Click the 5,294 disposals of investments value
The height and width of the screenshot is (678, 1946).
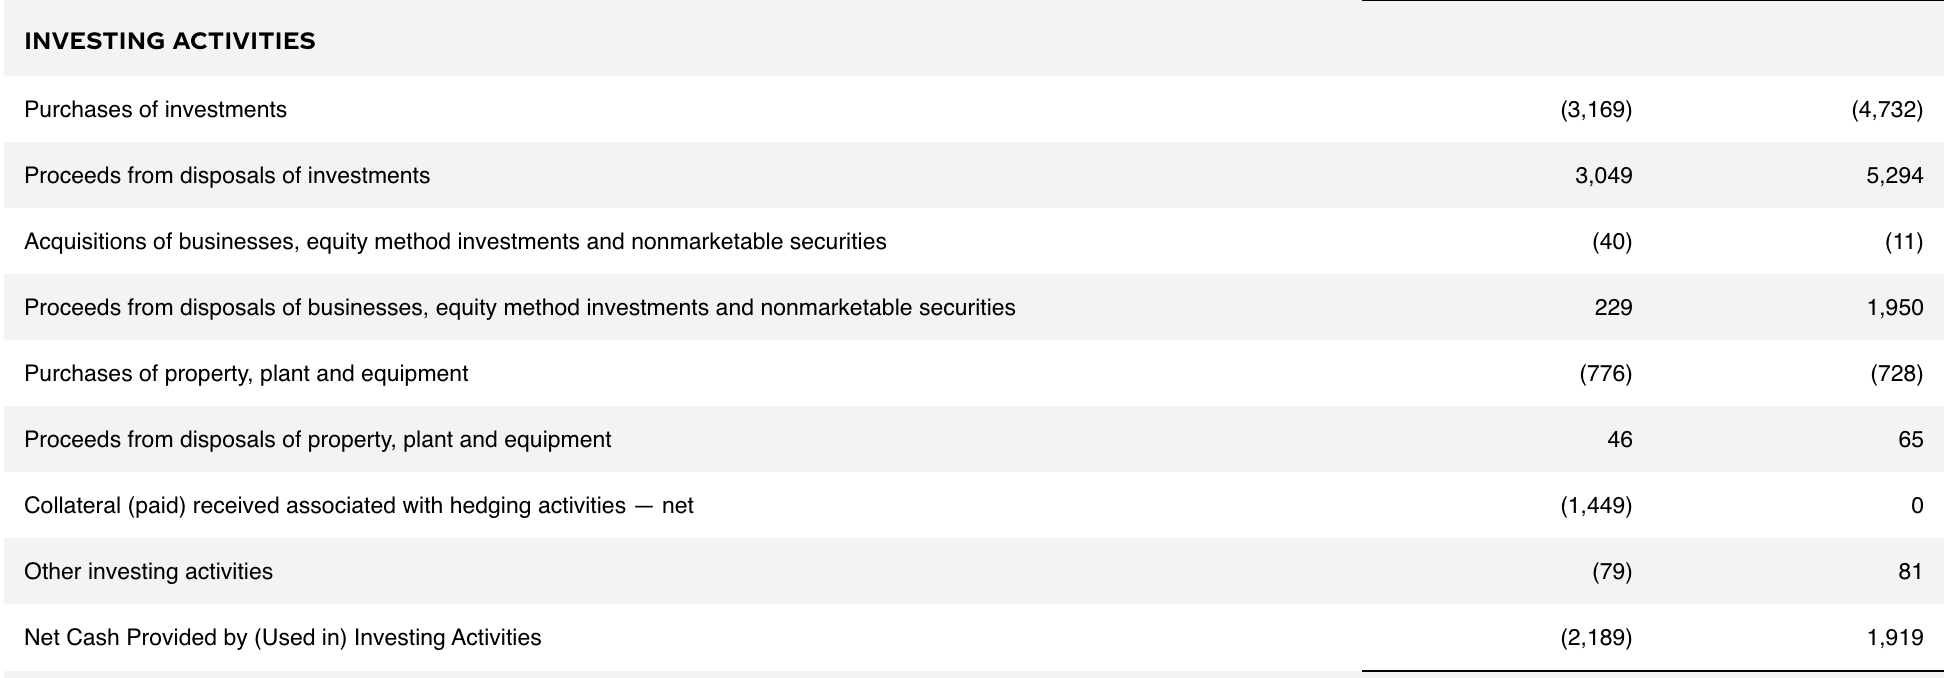1894,175
